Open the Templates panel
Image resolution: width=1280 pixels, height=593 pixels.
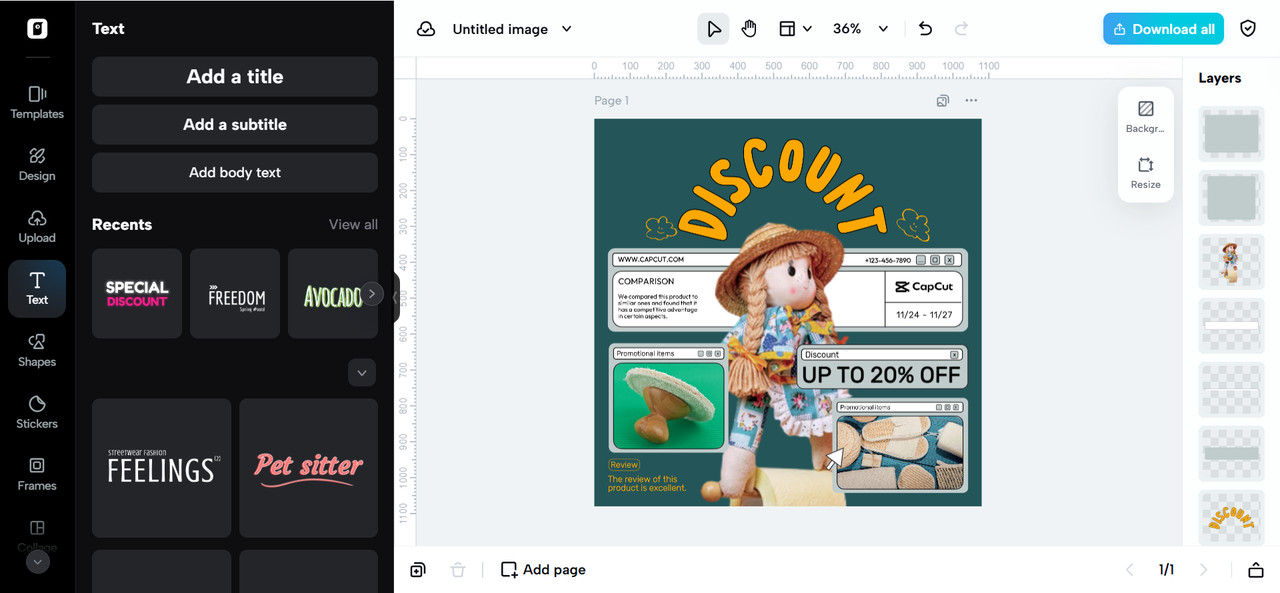(37, 103)
